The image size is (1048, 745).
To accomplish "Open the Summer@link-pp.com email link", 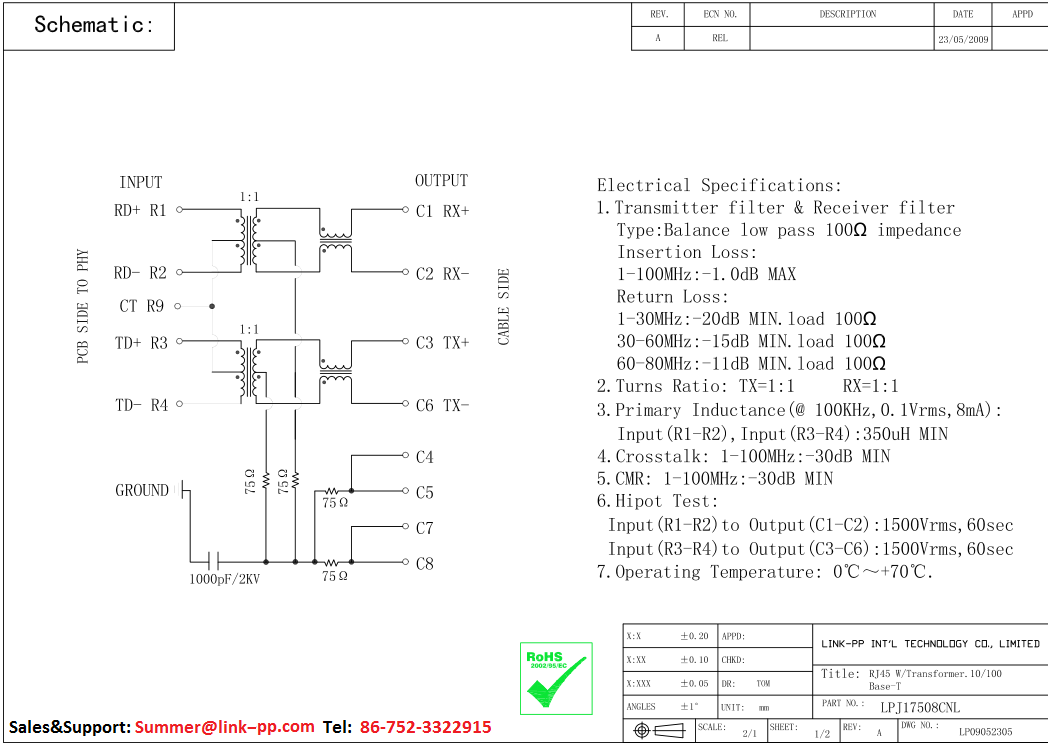I will [224, 727].
